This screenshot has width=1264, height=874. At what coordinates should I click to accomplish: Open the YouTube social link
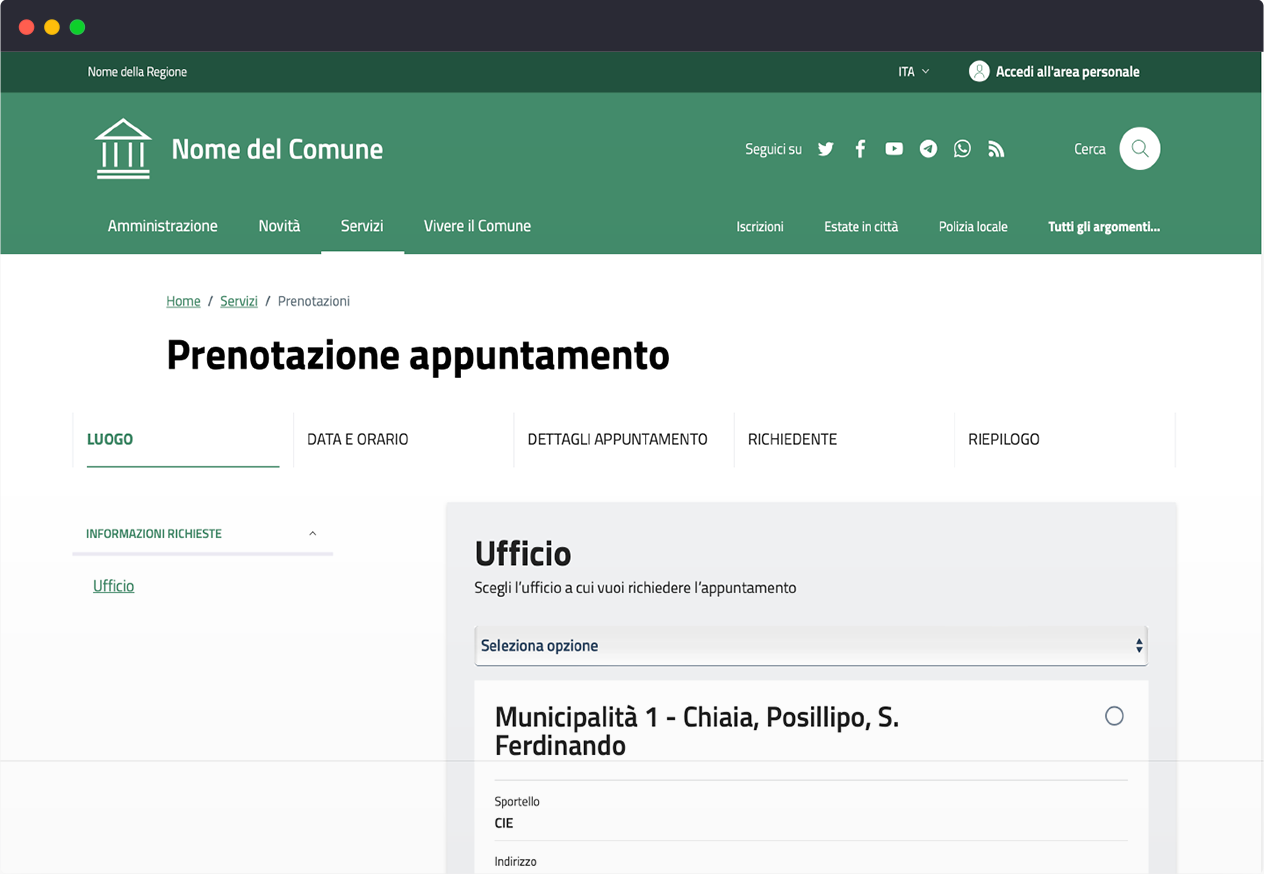[894, 149]
